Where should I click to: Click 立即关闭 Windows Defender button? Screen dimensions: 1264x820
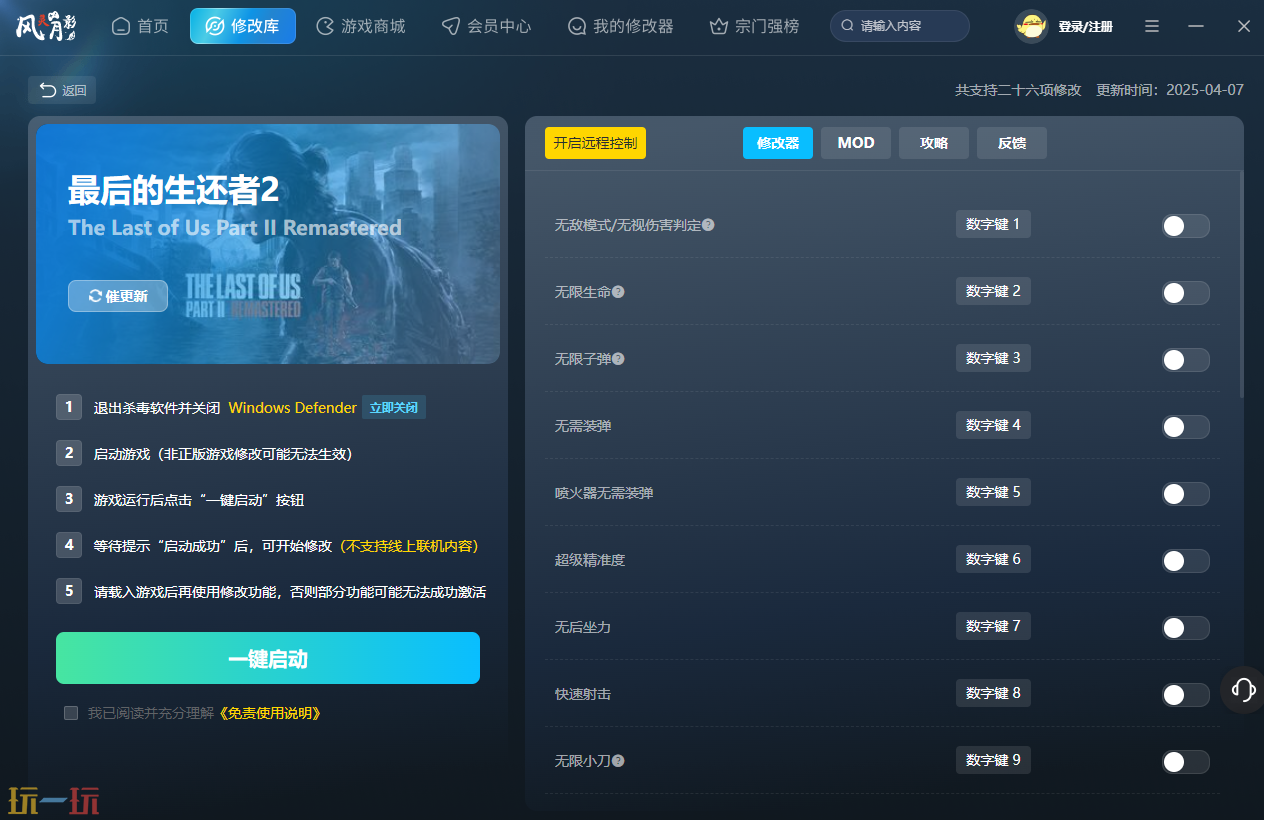click(x=394, y=408)
